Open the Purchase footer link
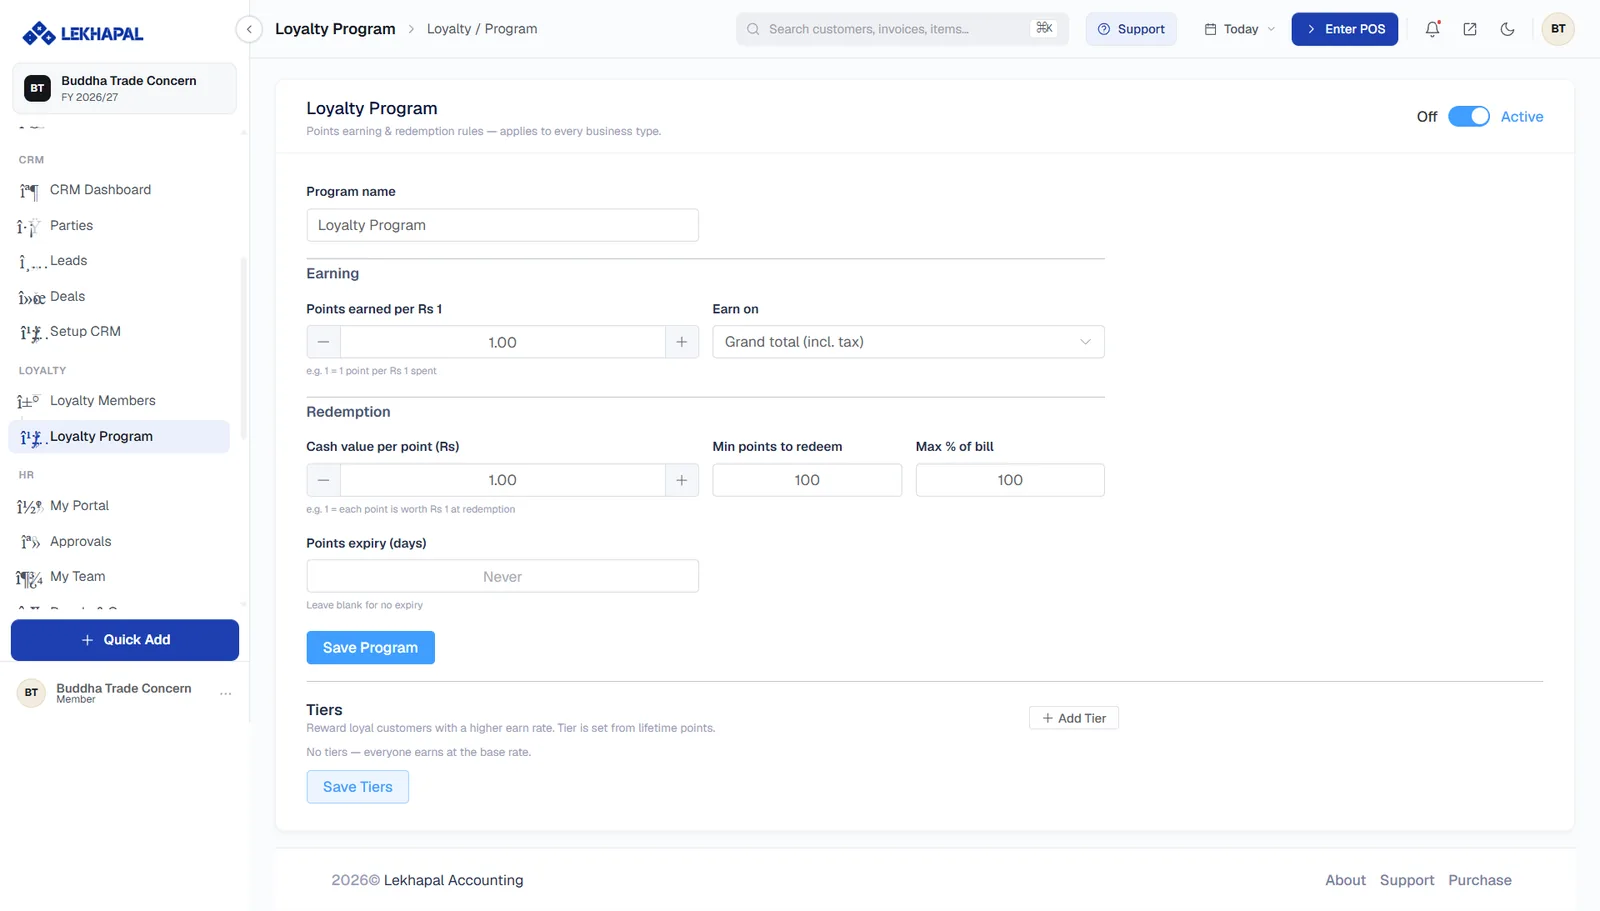 click(1479, 881)
